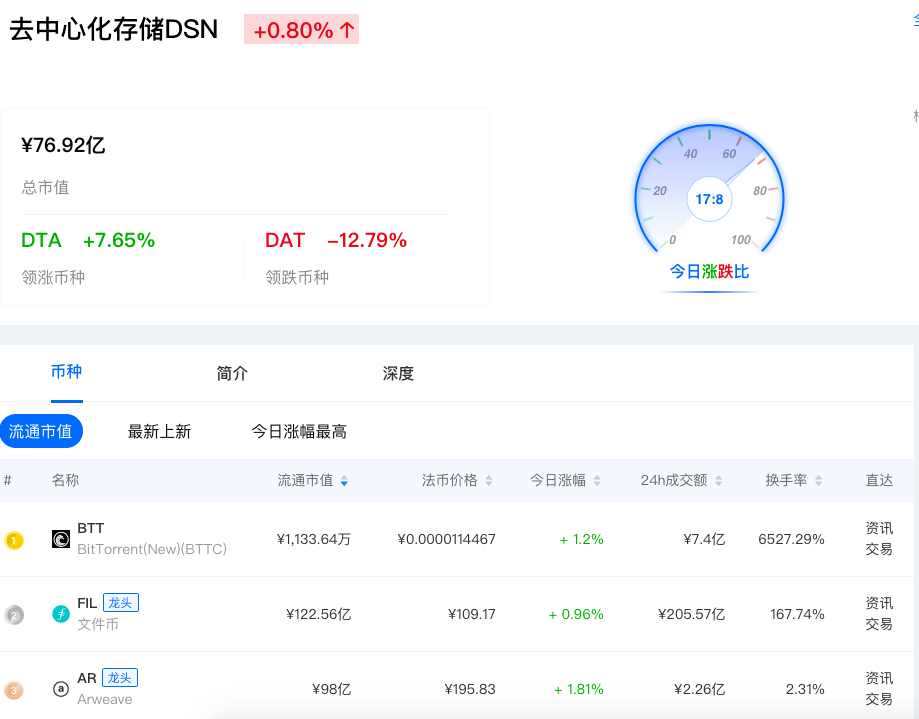Click the silver rank 2 medal icon
The height and width of the screenshot is (719, 919).
click(x=14, y=615)
